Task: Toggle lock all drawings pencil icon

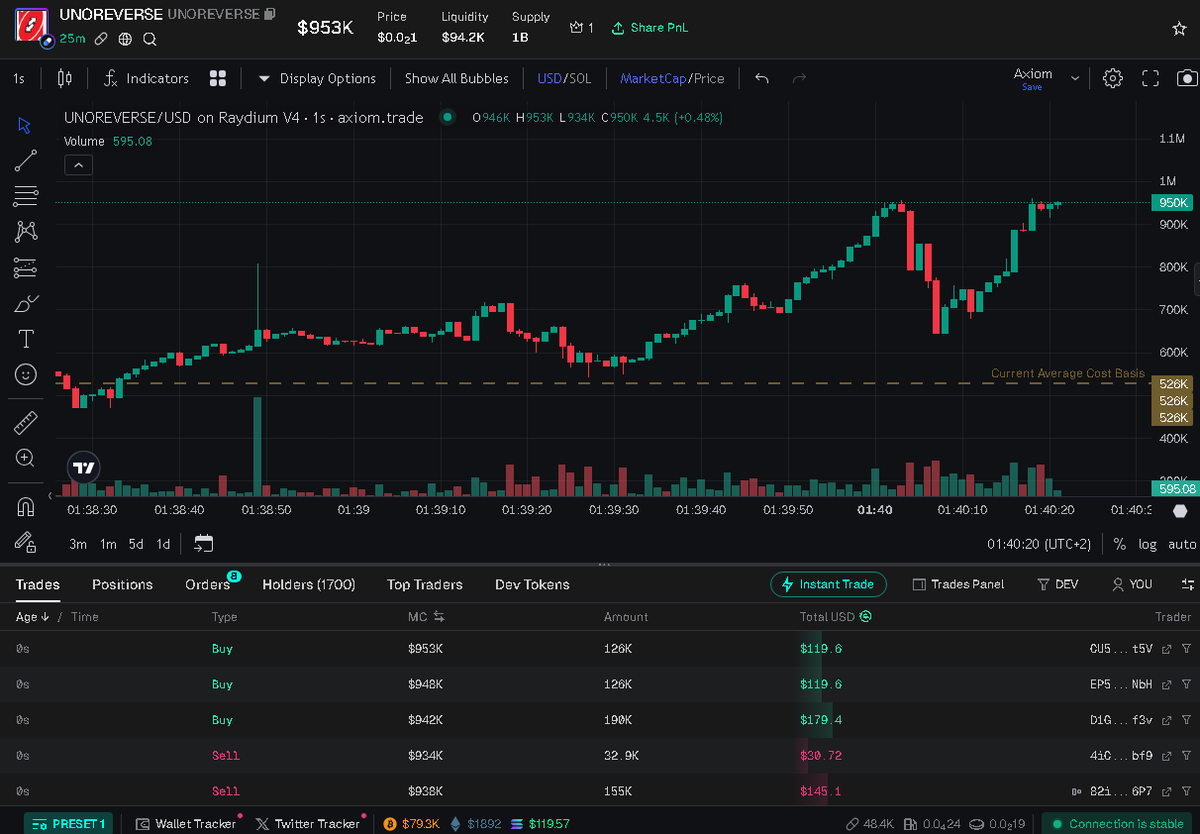Action: pyautogui.click(x=26, y=541)
